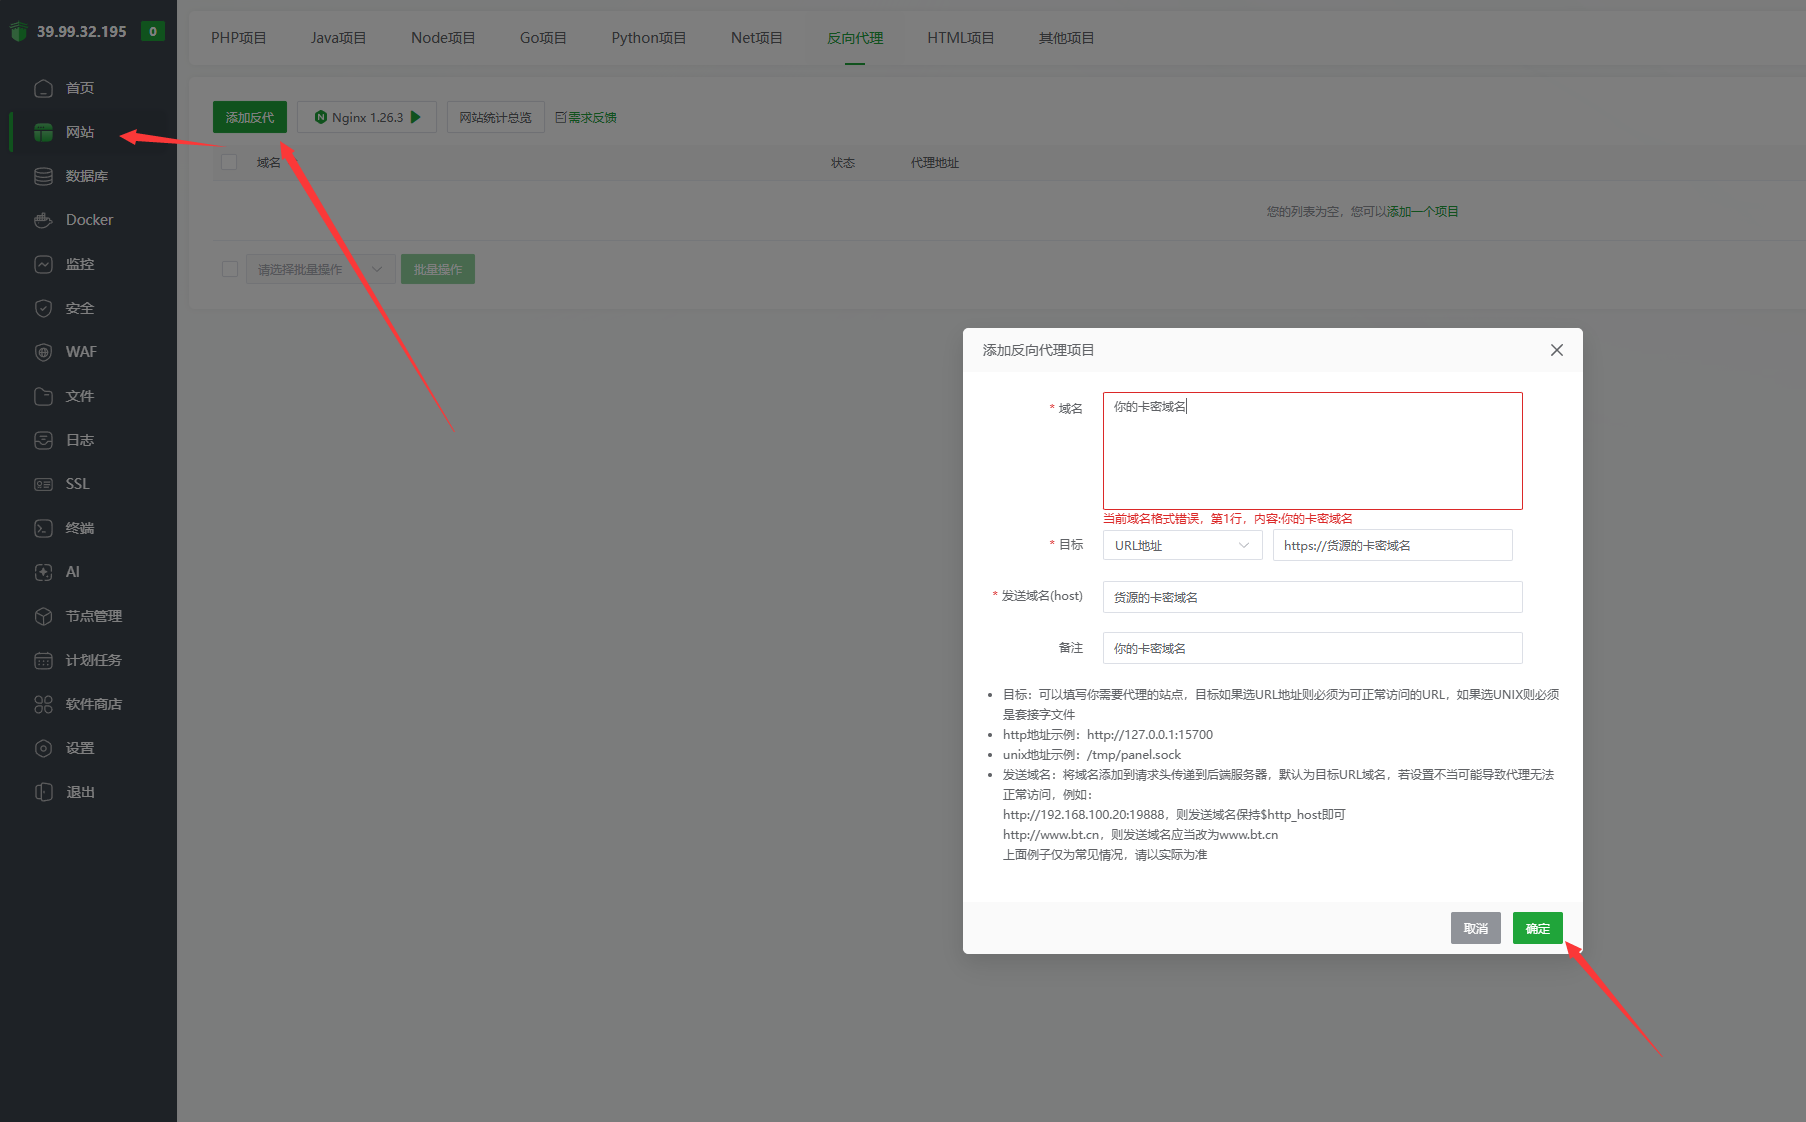The height and width of the screenshot is (1122, 1806).
Task: Switch to the Node项目 tab
Action: click(443, 38)
